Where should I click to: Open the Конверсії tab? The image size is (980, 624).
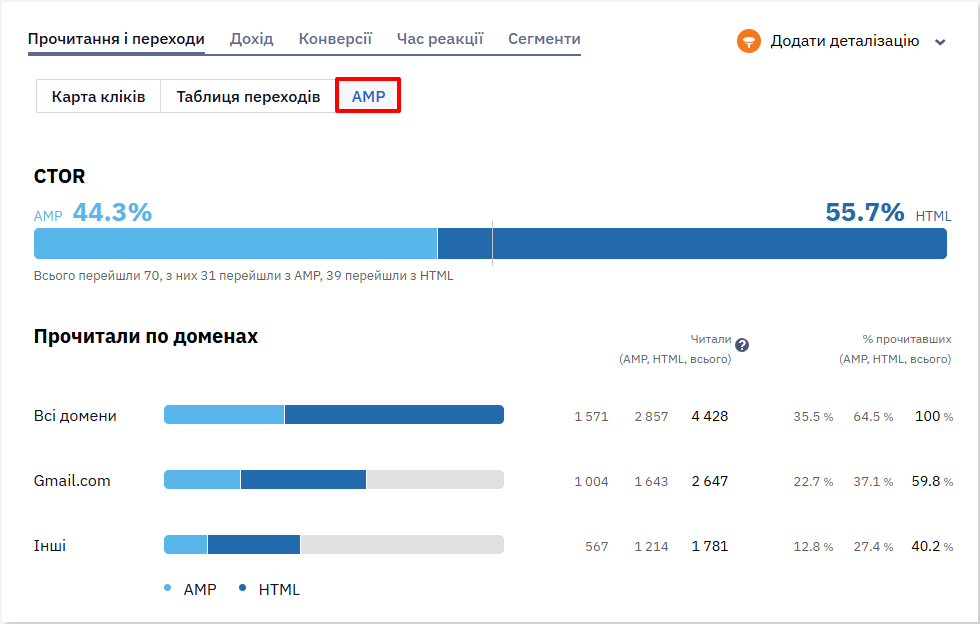pyautogui.click(x=335, y=39)
